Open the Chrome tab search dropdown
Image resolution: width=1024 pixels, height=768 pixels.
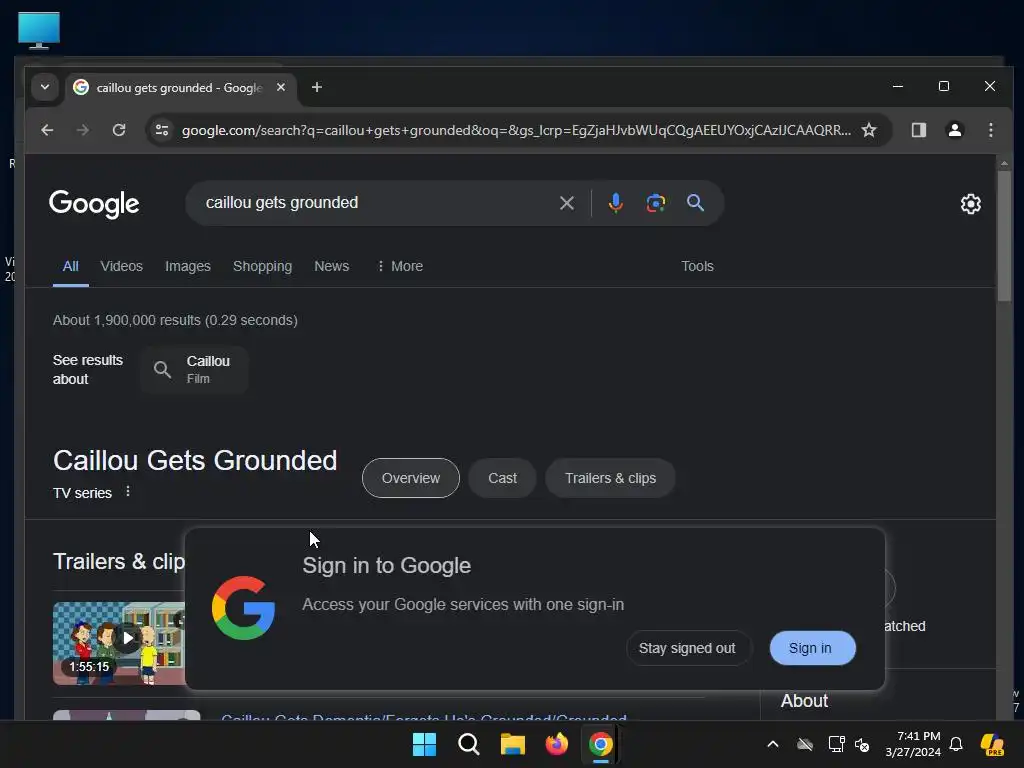pyautogui.click(x=44, y=87)
